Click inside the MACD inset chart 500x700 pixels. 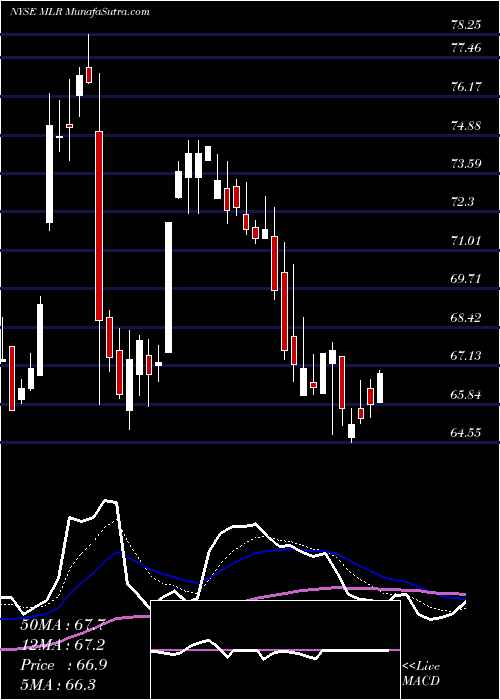(x=275, y=650)
